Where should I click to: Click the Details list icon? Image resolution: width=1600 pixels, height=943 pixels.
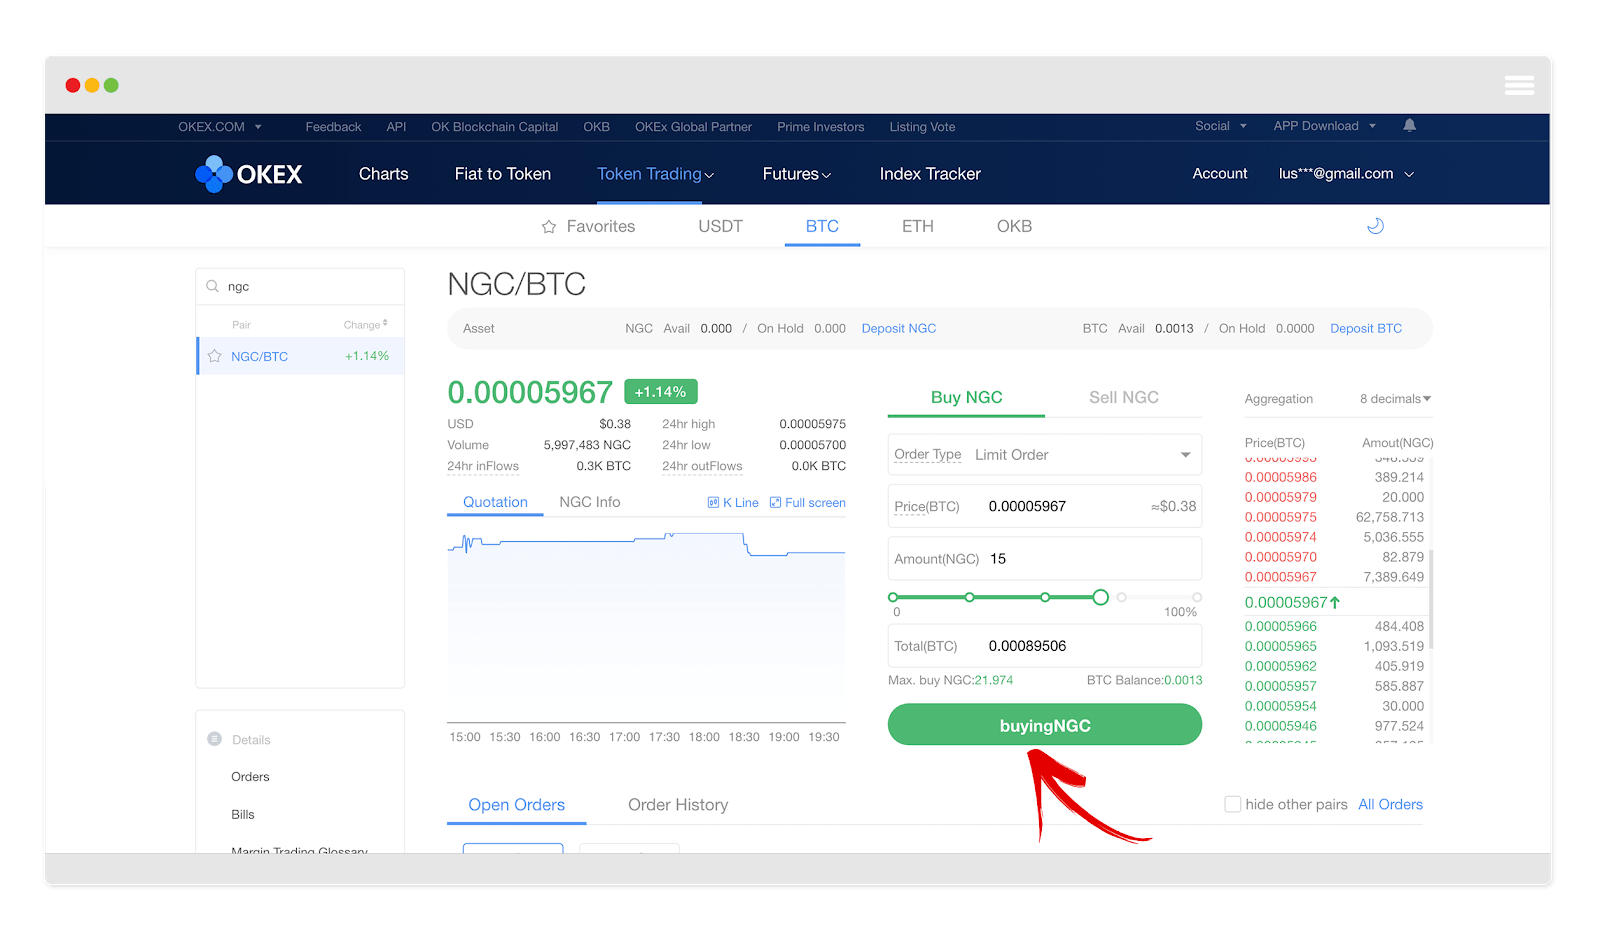pos(214,739)
